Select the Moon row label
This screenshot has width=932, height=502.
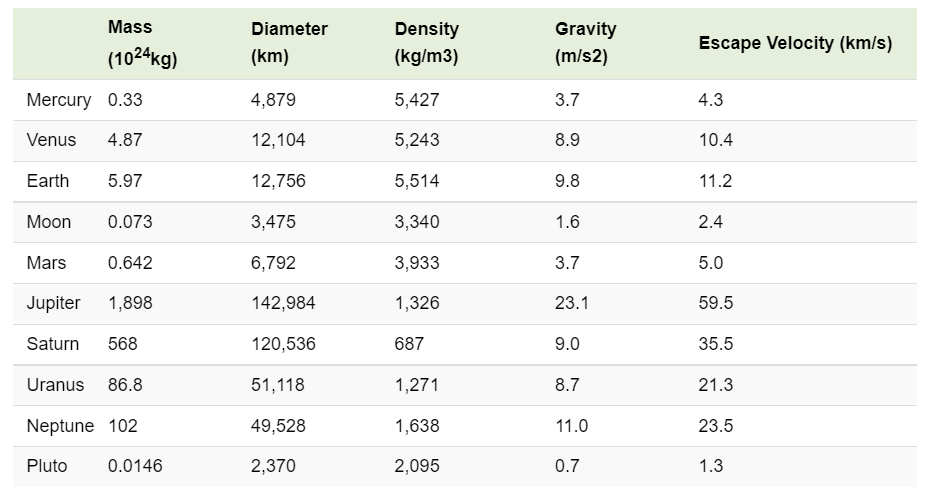(48, 222)
